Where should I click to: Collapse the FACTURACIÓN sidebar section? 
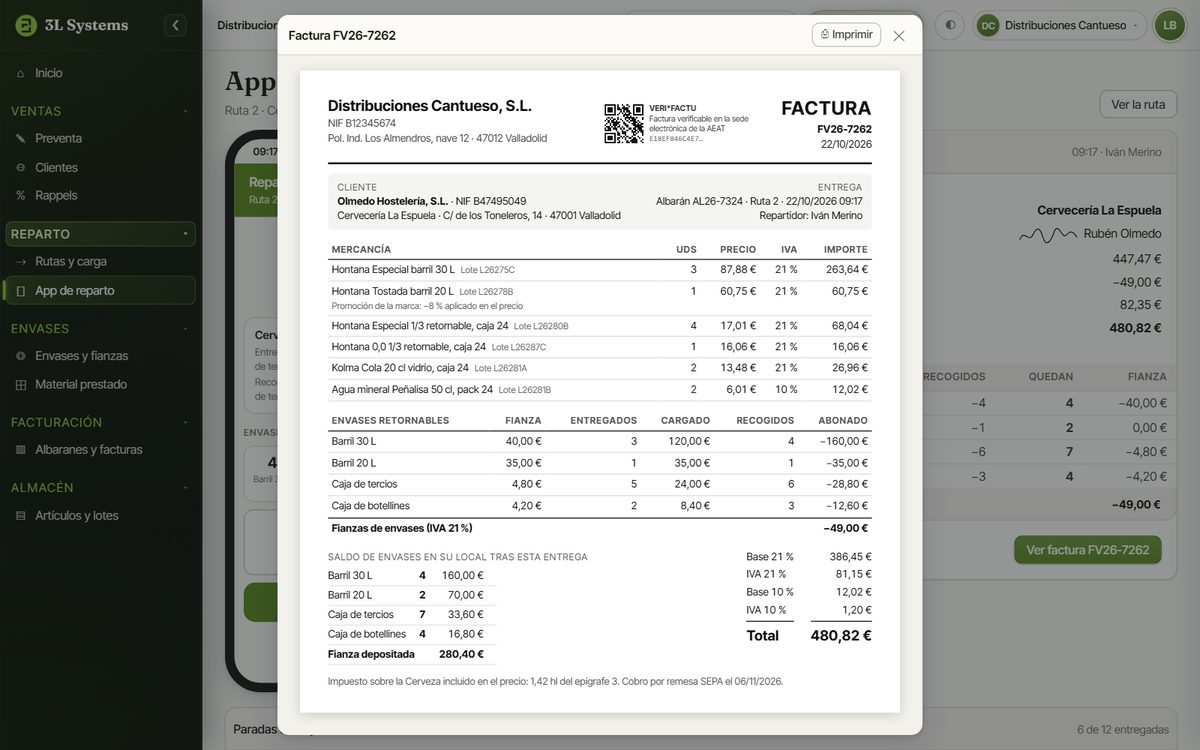pyautogui.click(x=100, y=422)
